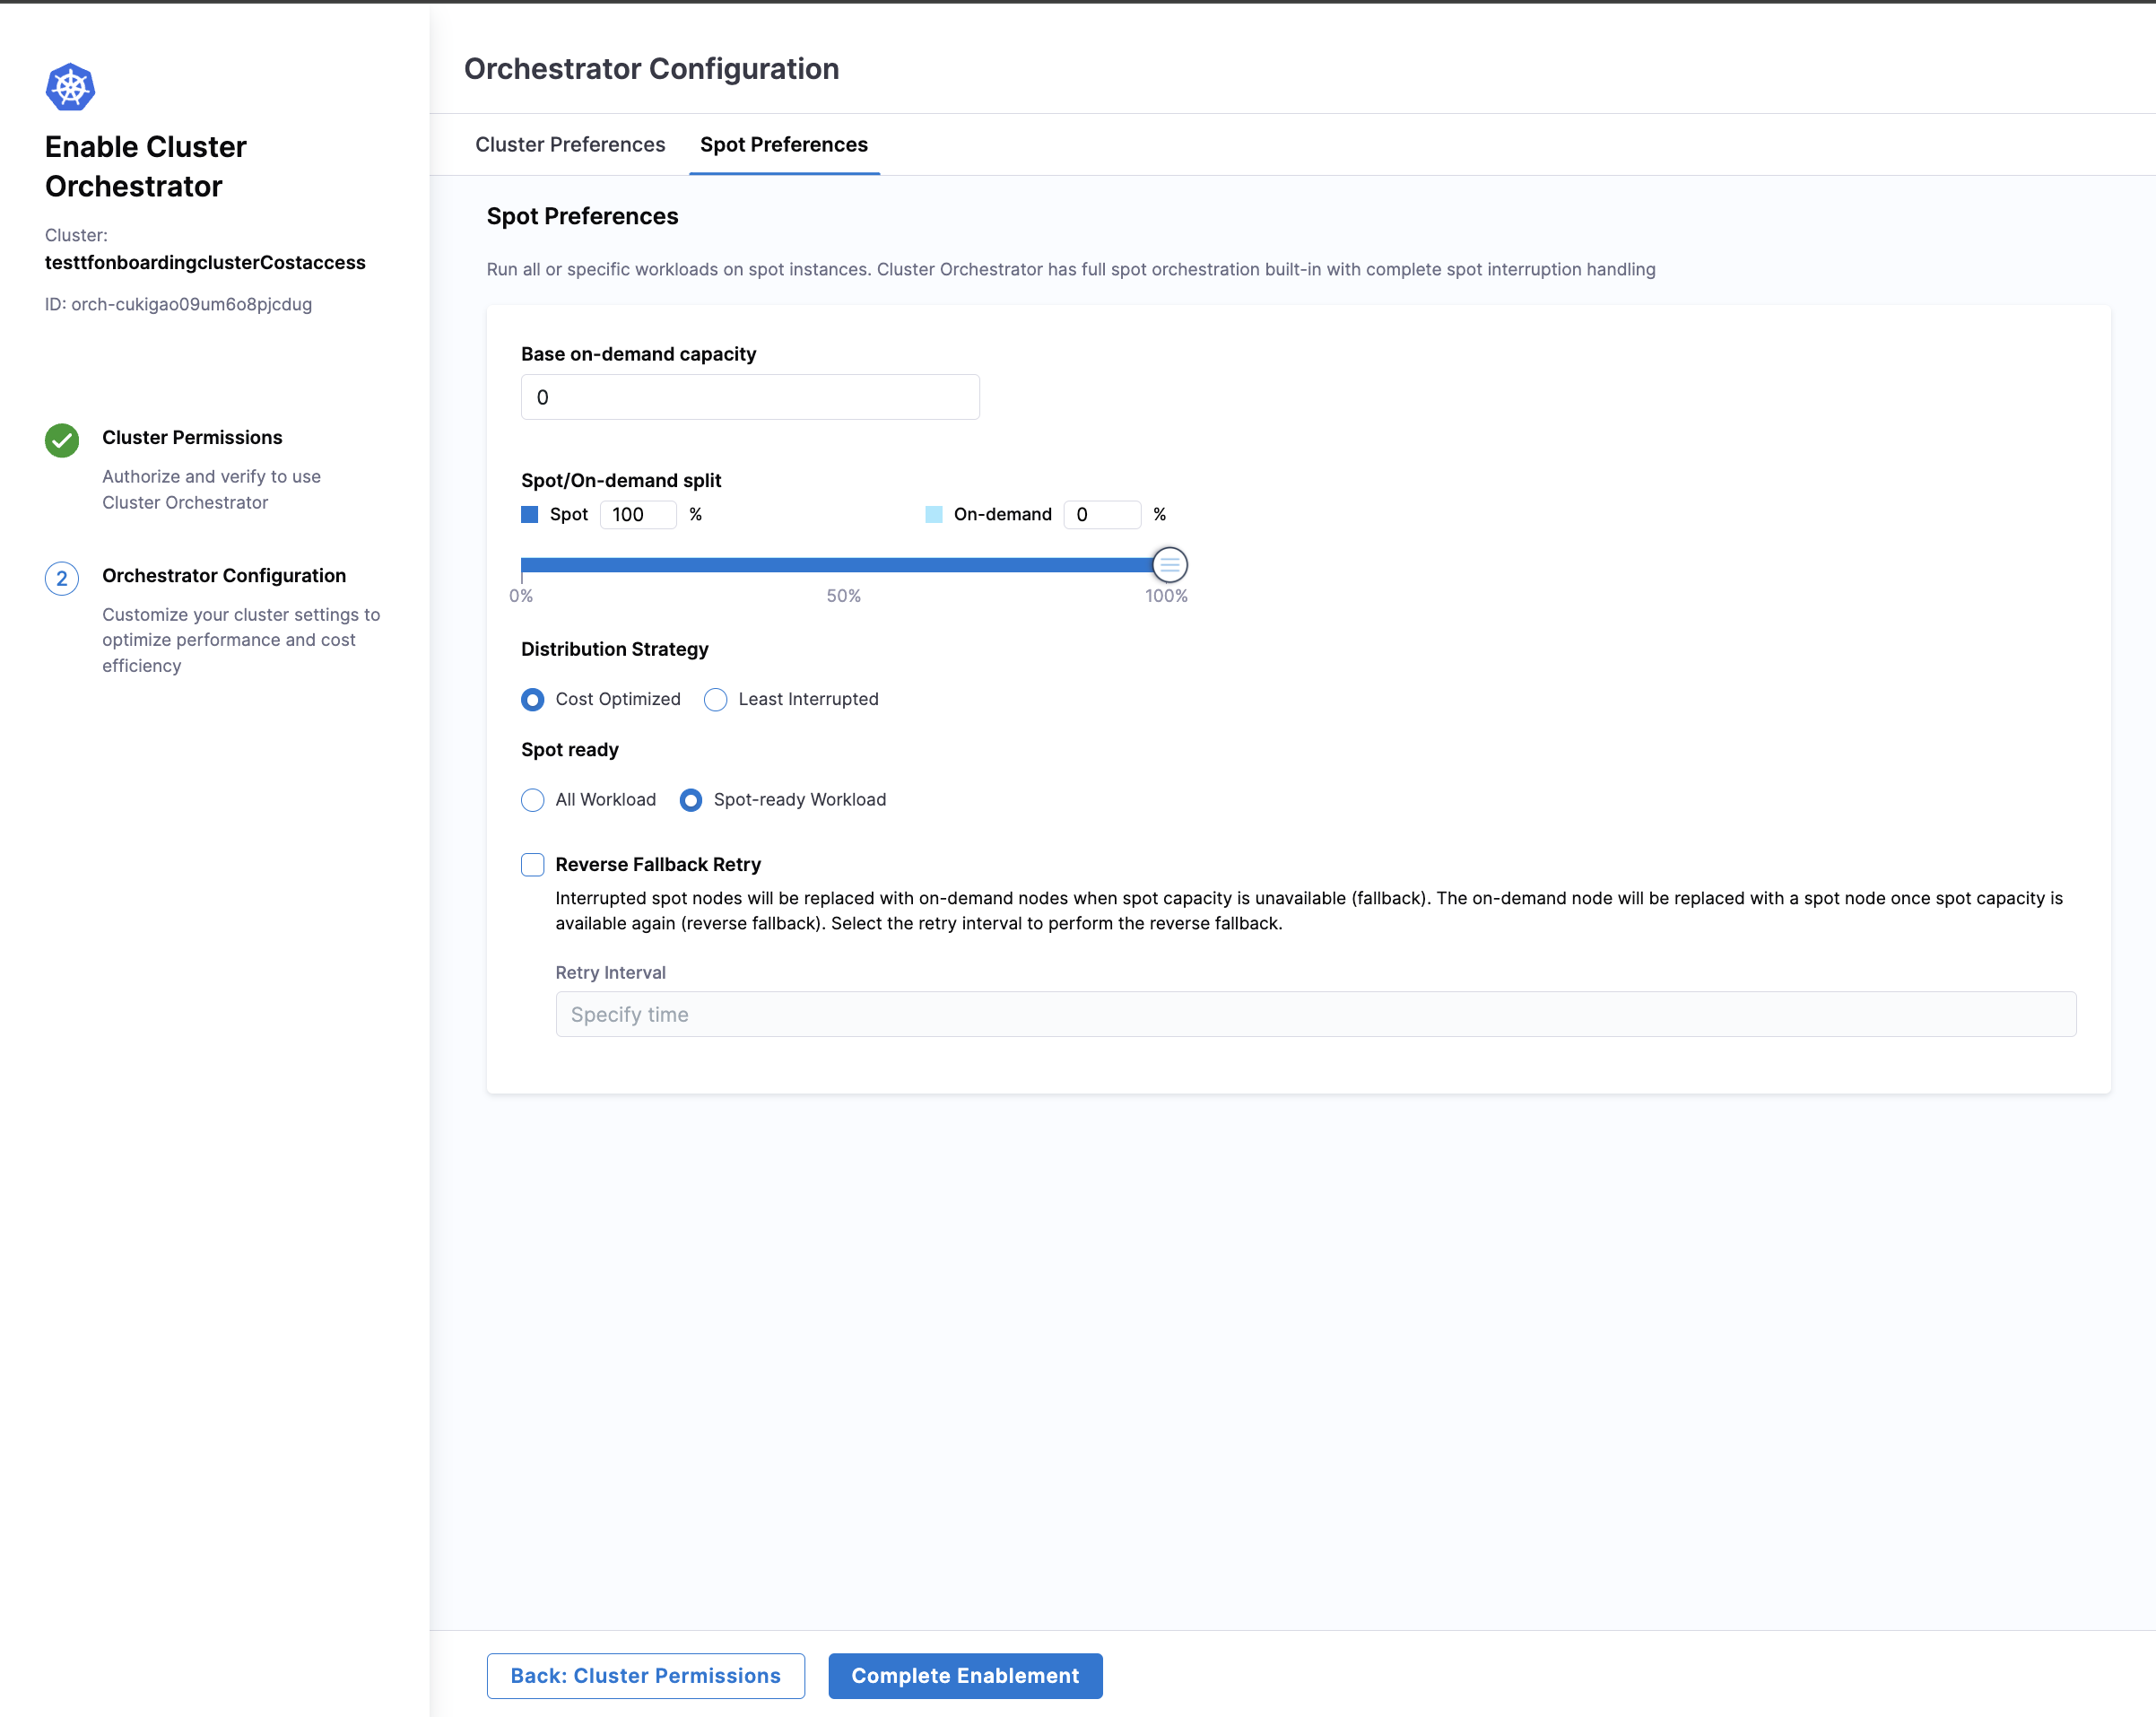Open the Spot Preferences tab
The height and width of the screenshot is (1717, 2156).
[x=783, y=145]
